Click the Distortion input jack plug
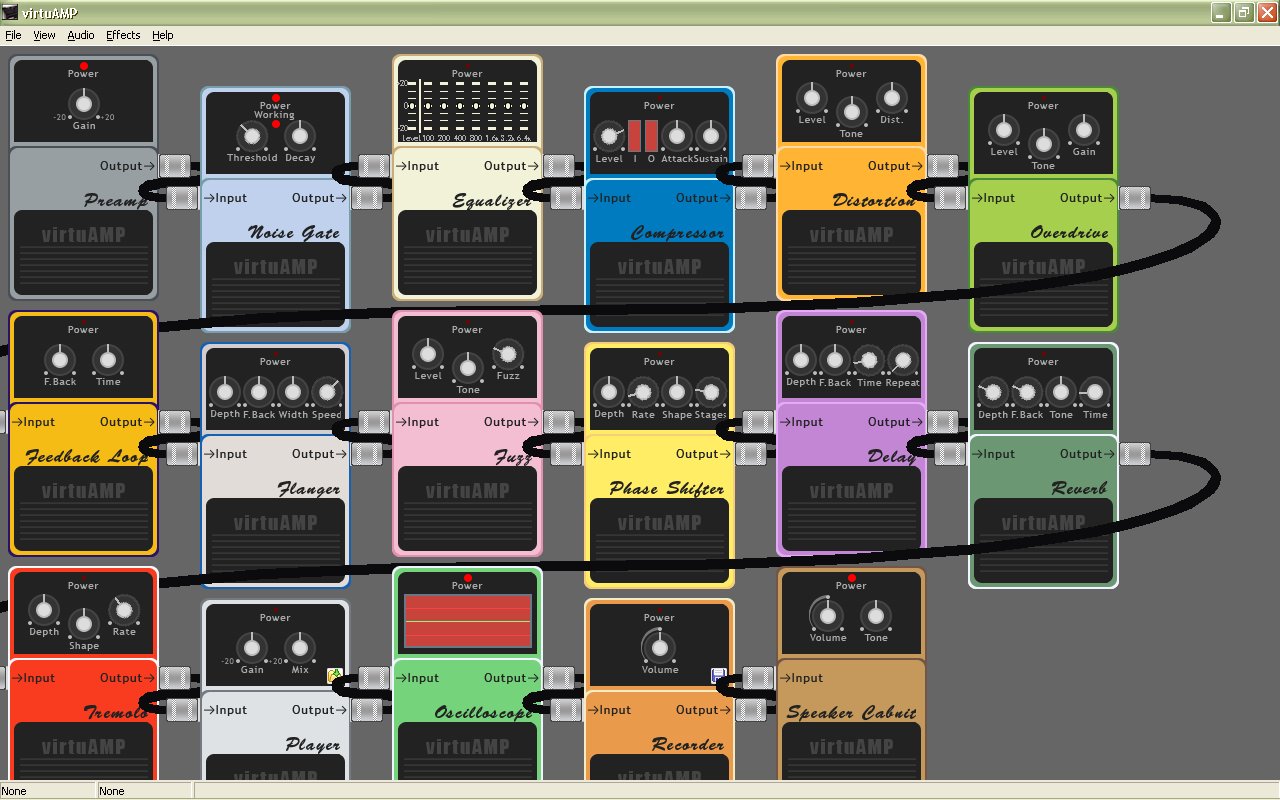The width and height of the screenshot is (1280, 800). tap(758, 166)
